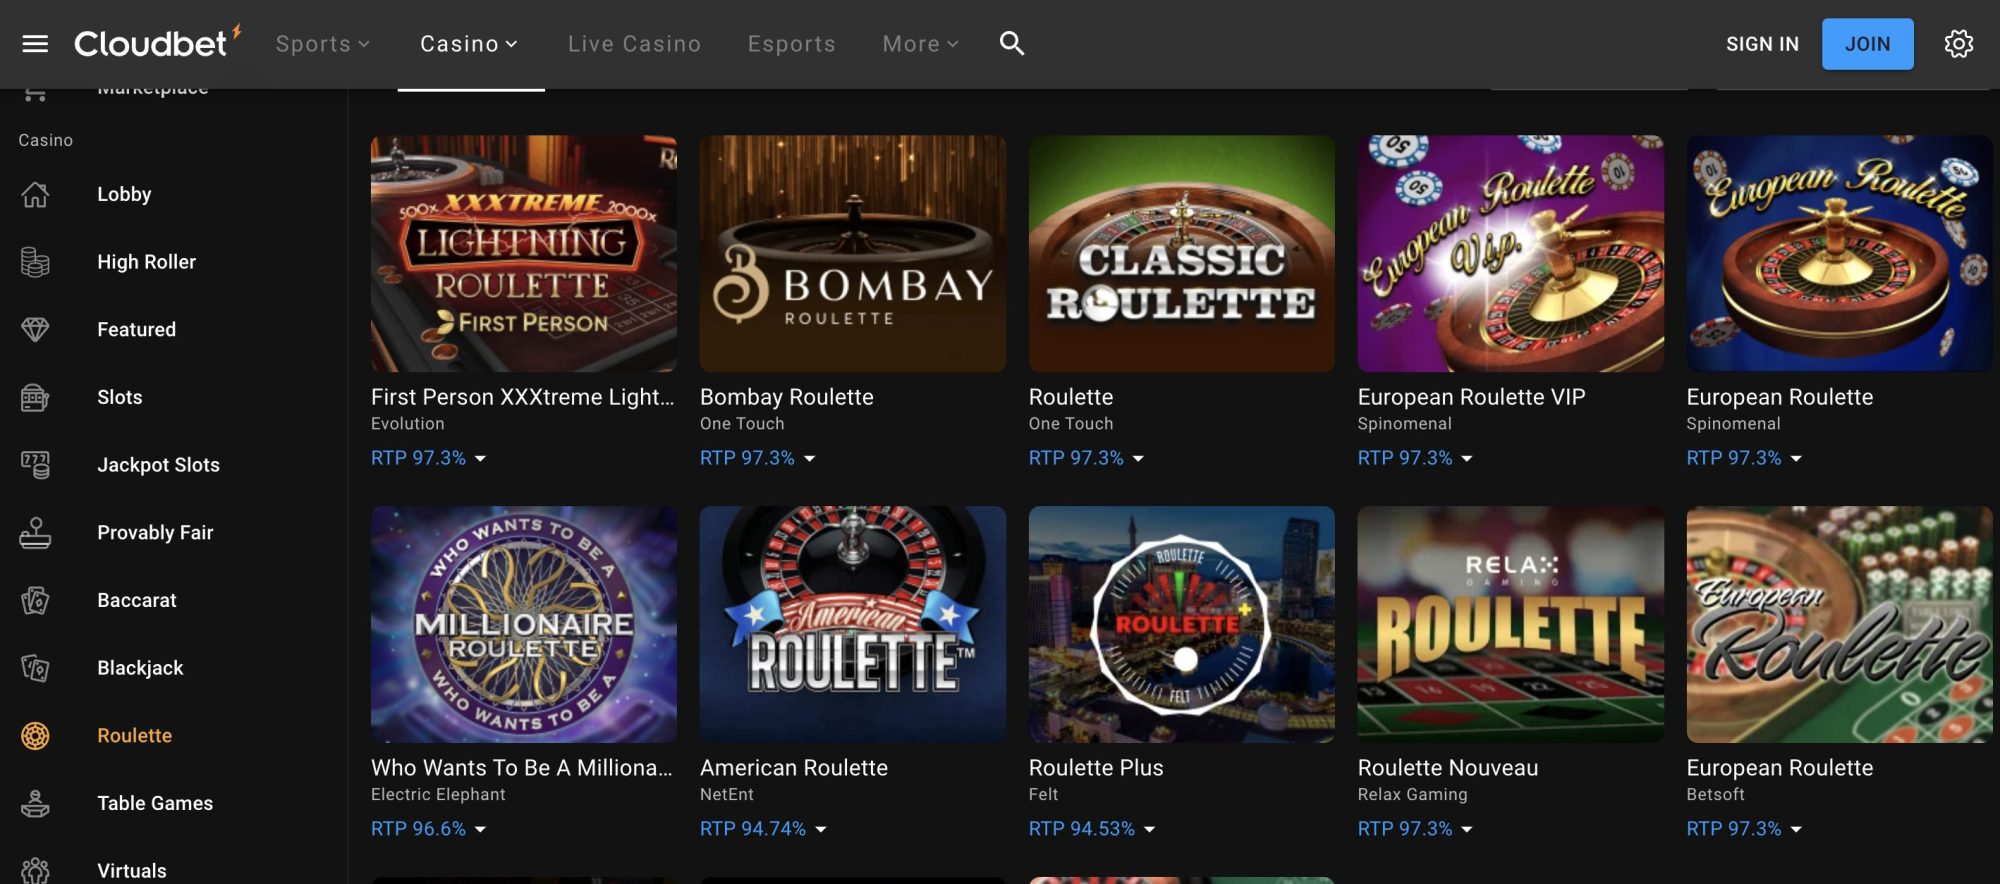Screen dimensions: 2000x884
Task: Go to Esports in top navigation
Action: tap(791, 44)
